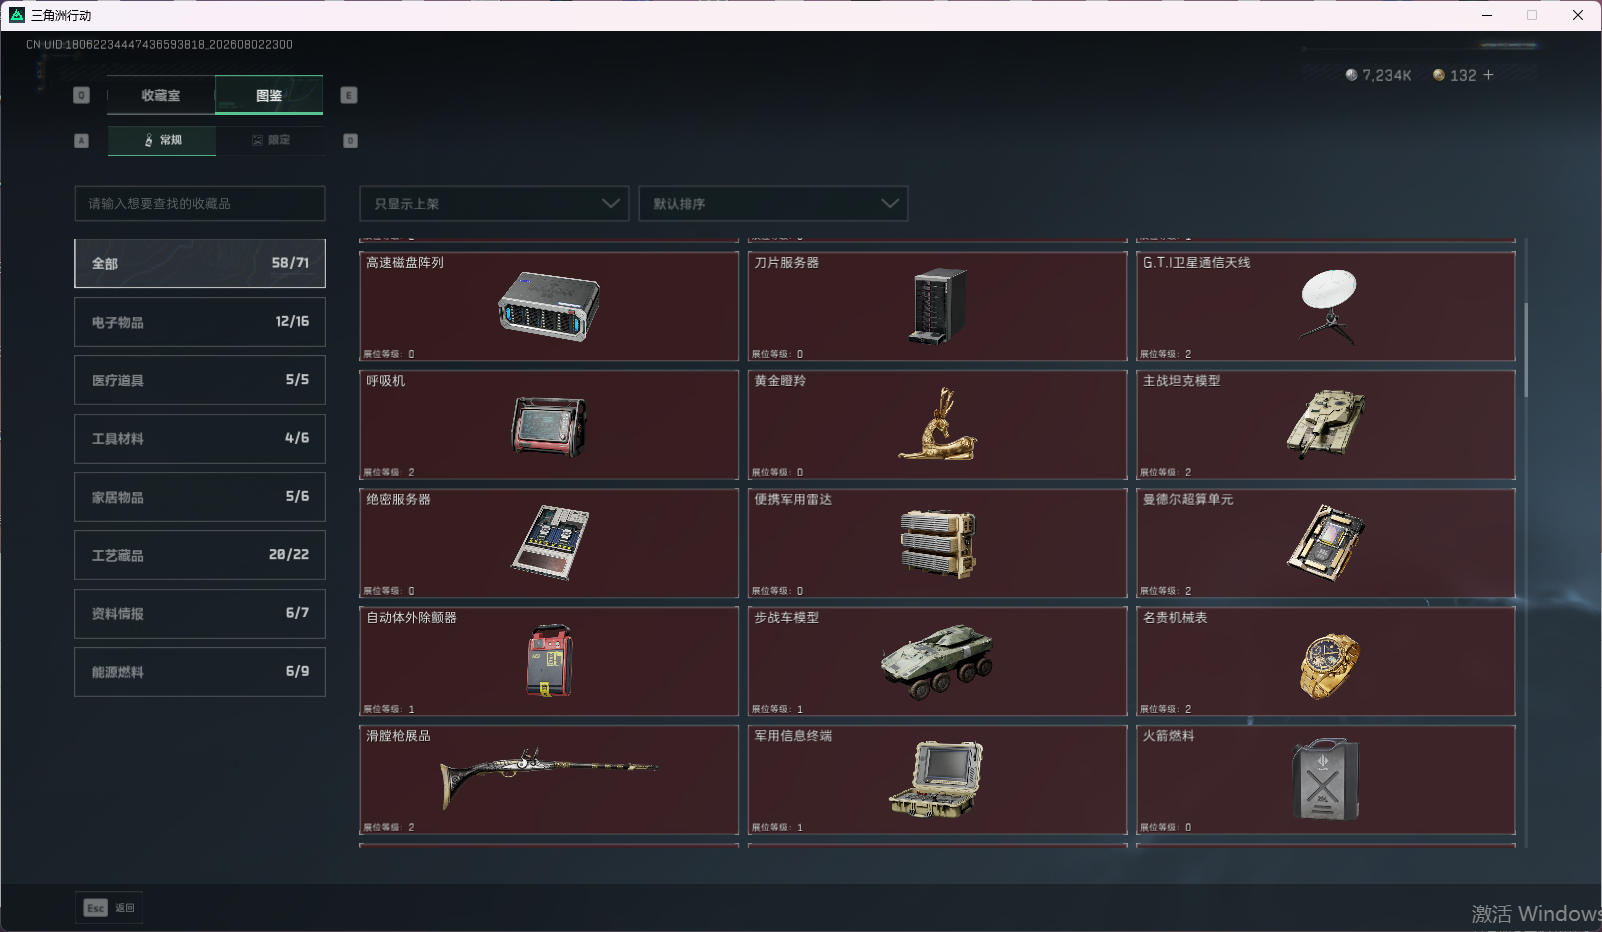Click the 高速磁盘阵列 item name
Viewport: 1602px width, 932px height.
(405, 263)
